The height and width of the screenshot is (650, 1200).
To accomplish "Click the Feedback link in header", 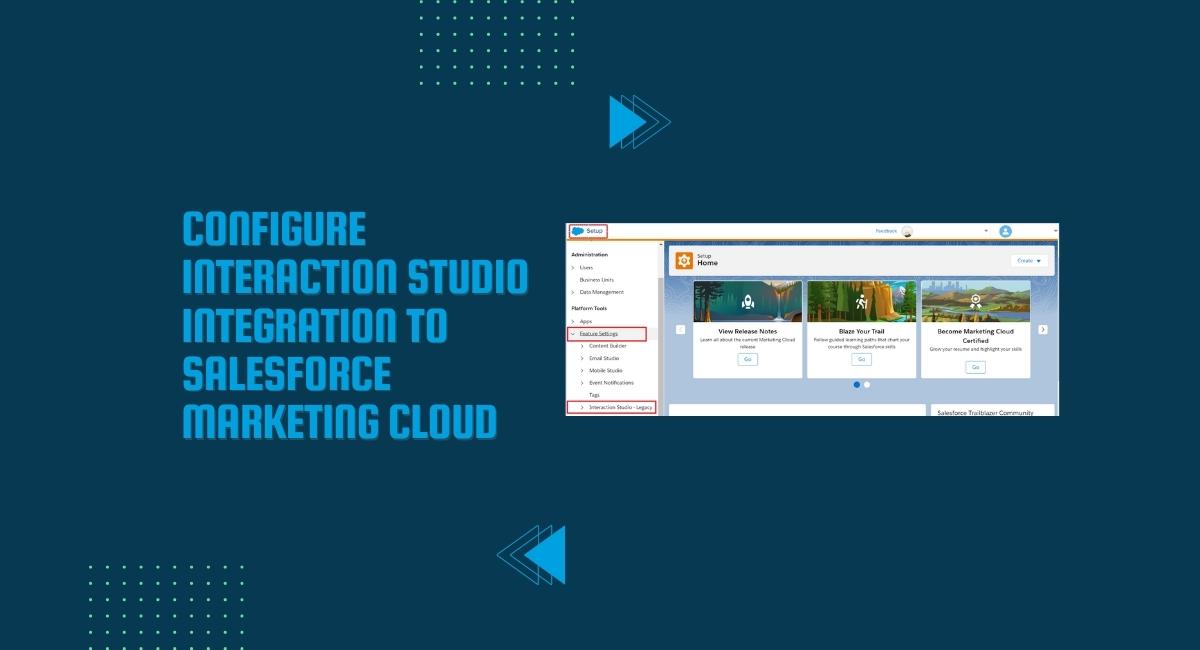I will (887, 231).
